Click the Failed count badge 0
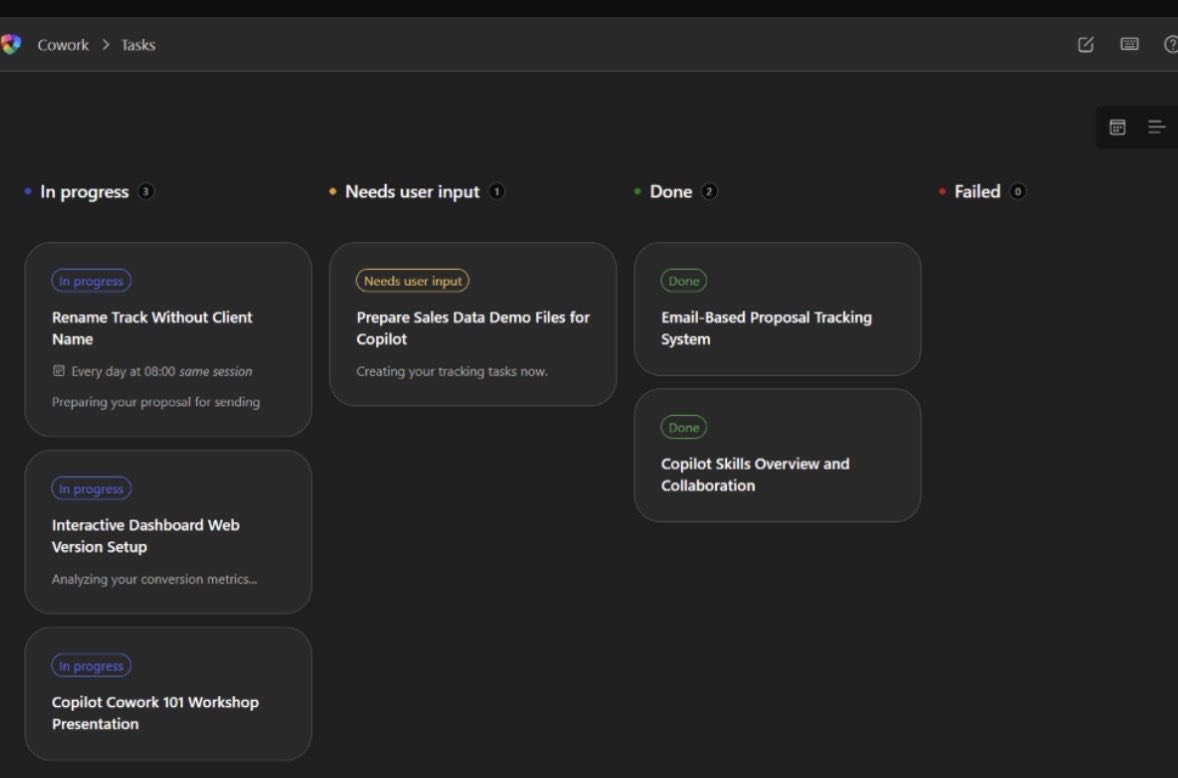This screenshot has height=778, width=1178. (1017, 191)
